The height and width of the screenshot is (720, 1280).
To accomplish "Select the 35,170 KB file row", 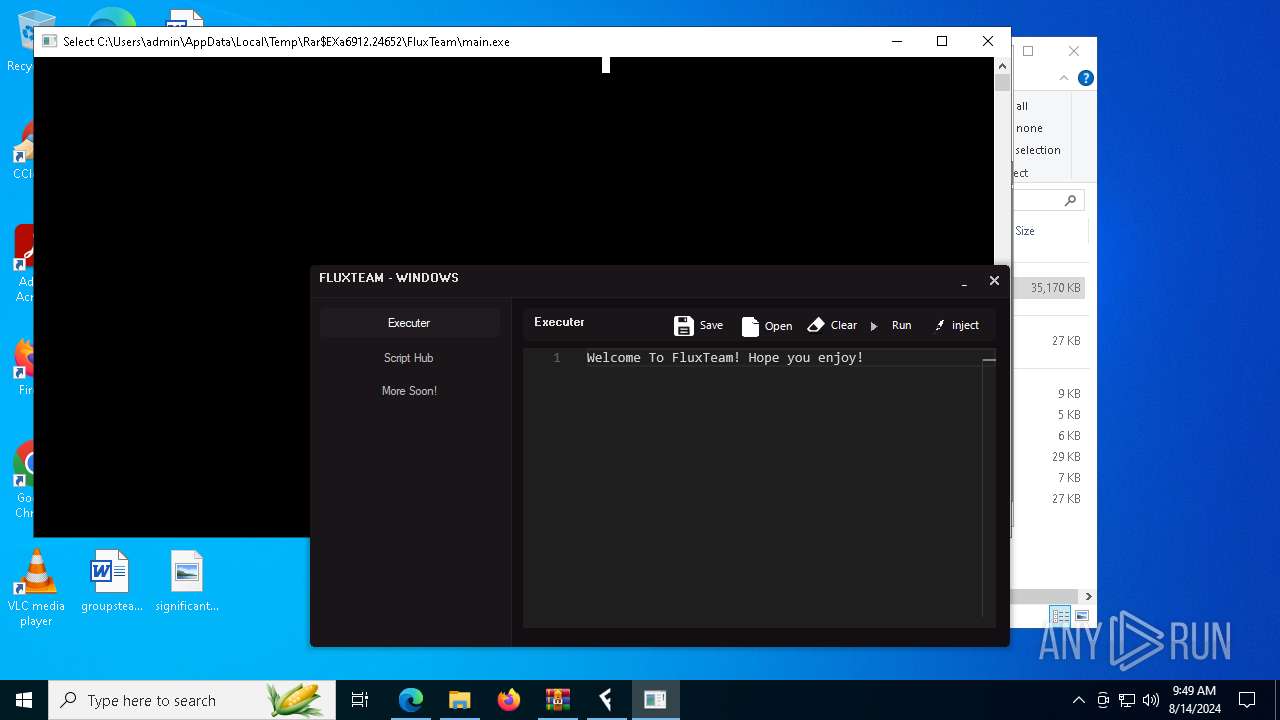I will click(x=1050, y=288).
